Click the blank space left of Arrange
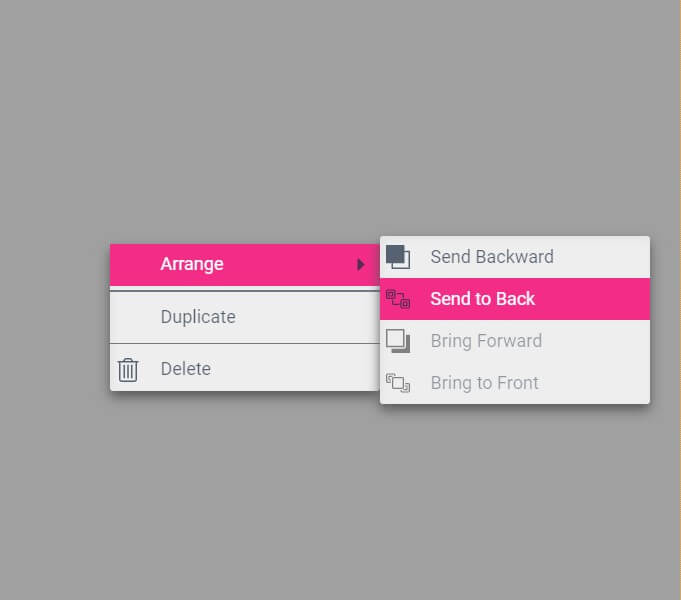 coord(135,265)
